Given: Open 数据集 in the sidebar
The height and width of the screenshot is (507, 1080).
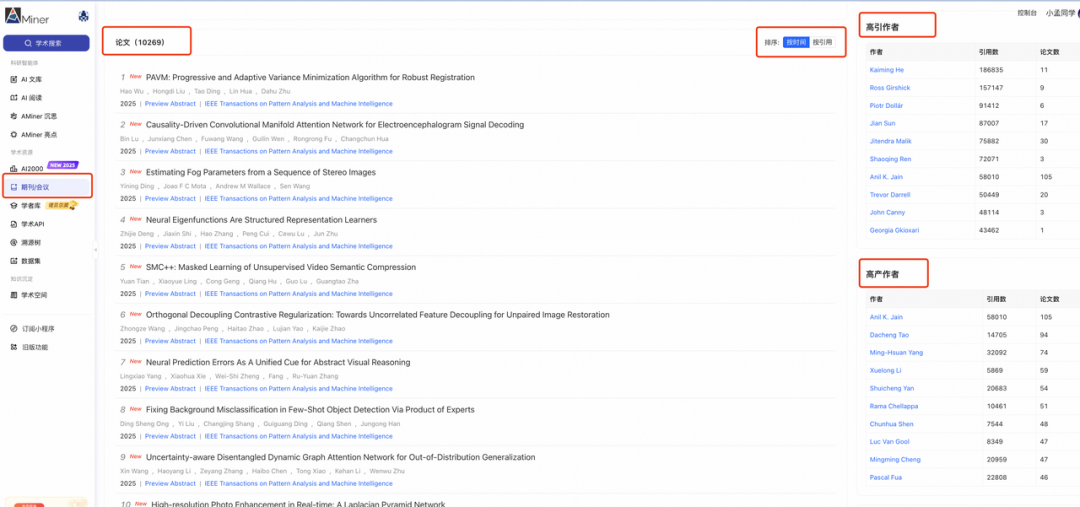Looking at the screenshot, I should click(x=28, y=261).
